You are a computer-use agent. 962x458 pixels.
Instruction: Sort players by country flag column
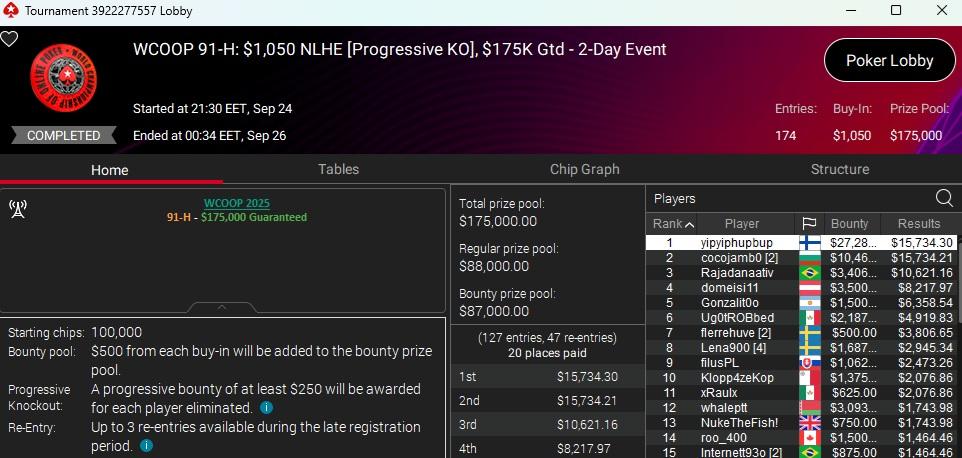[809, 224]
